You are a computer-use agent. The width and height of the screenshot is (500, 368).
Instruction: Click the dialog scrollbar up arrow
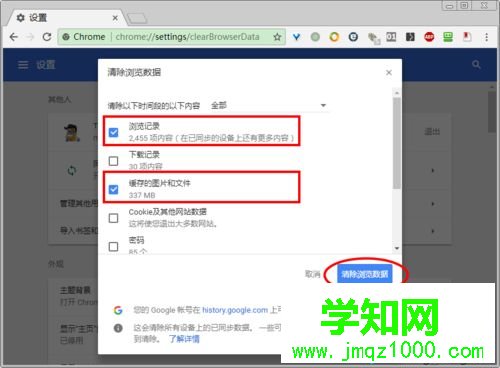(397, 93)
